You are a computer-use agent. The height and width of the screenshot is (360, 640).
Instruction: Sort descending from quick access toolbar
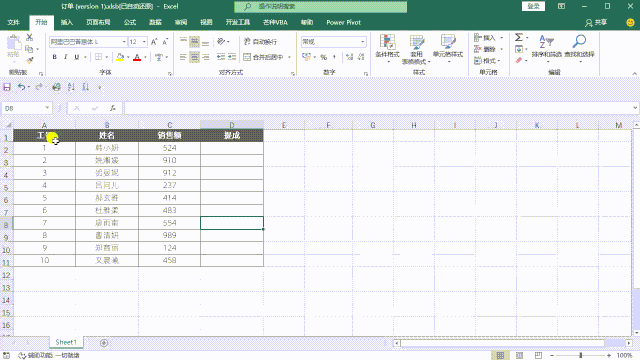click(x=85, y=87)
